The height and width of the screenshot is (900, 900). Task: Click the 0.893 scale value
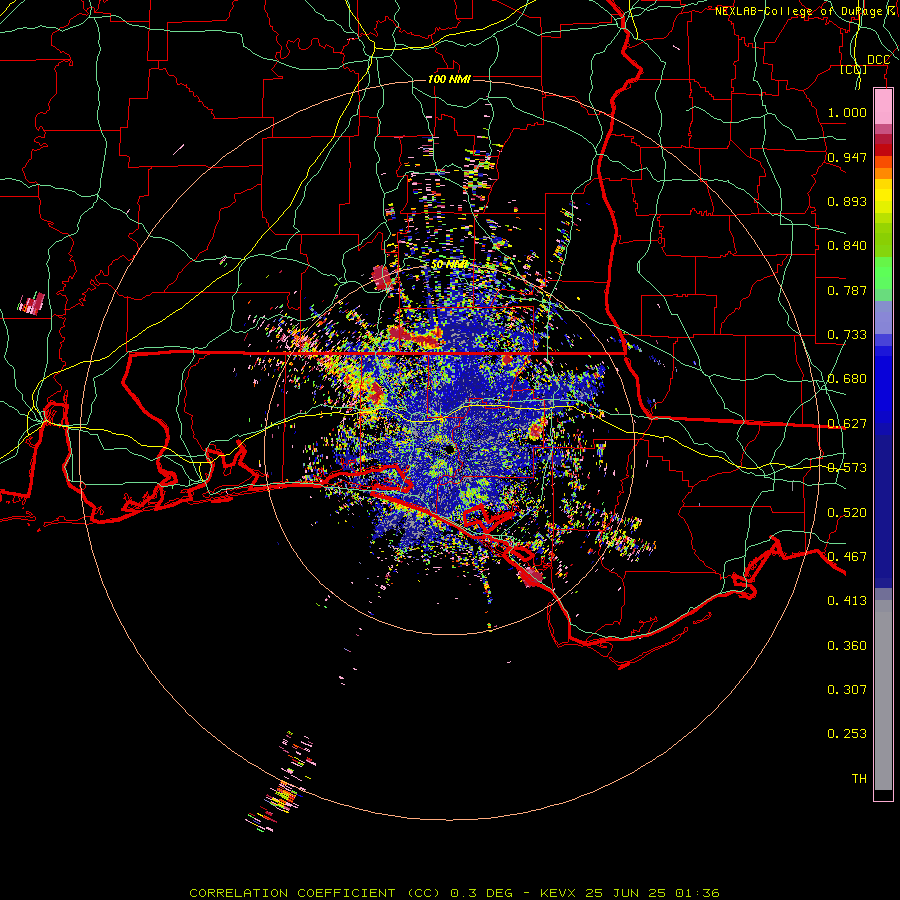[847, 201]
